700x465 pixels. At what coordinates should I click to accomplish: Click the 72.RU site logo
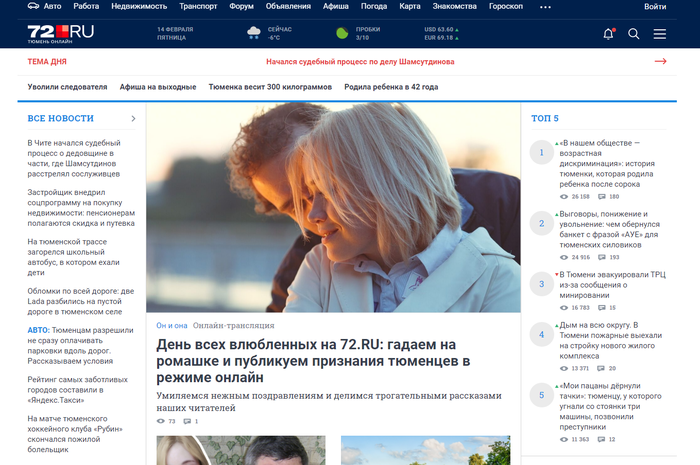pos(61,33)
